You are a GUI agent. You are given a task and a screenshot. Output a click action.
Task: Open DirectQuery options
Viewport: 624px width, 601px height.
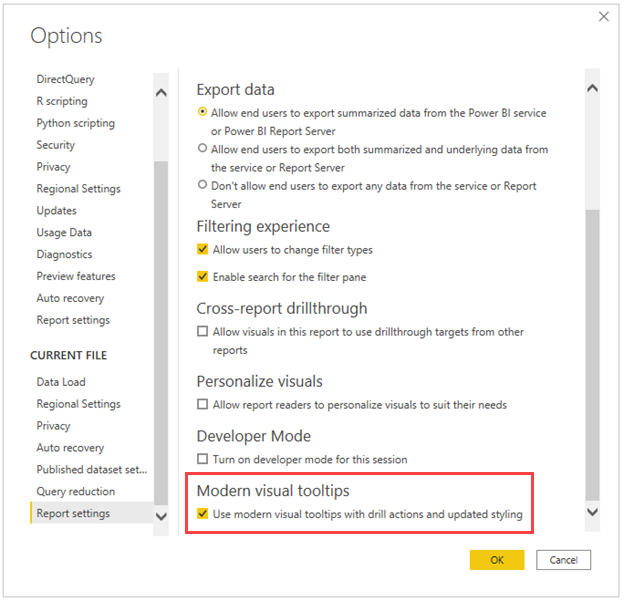[x=65, y=79]
